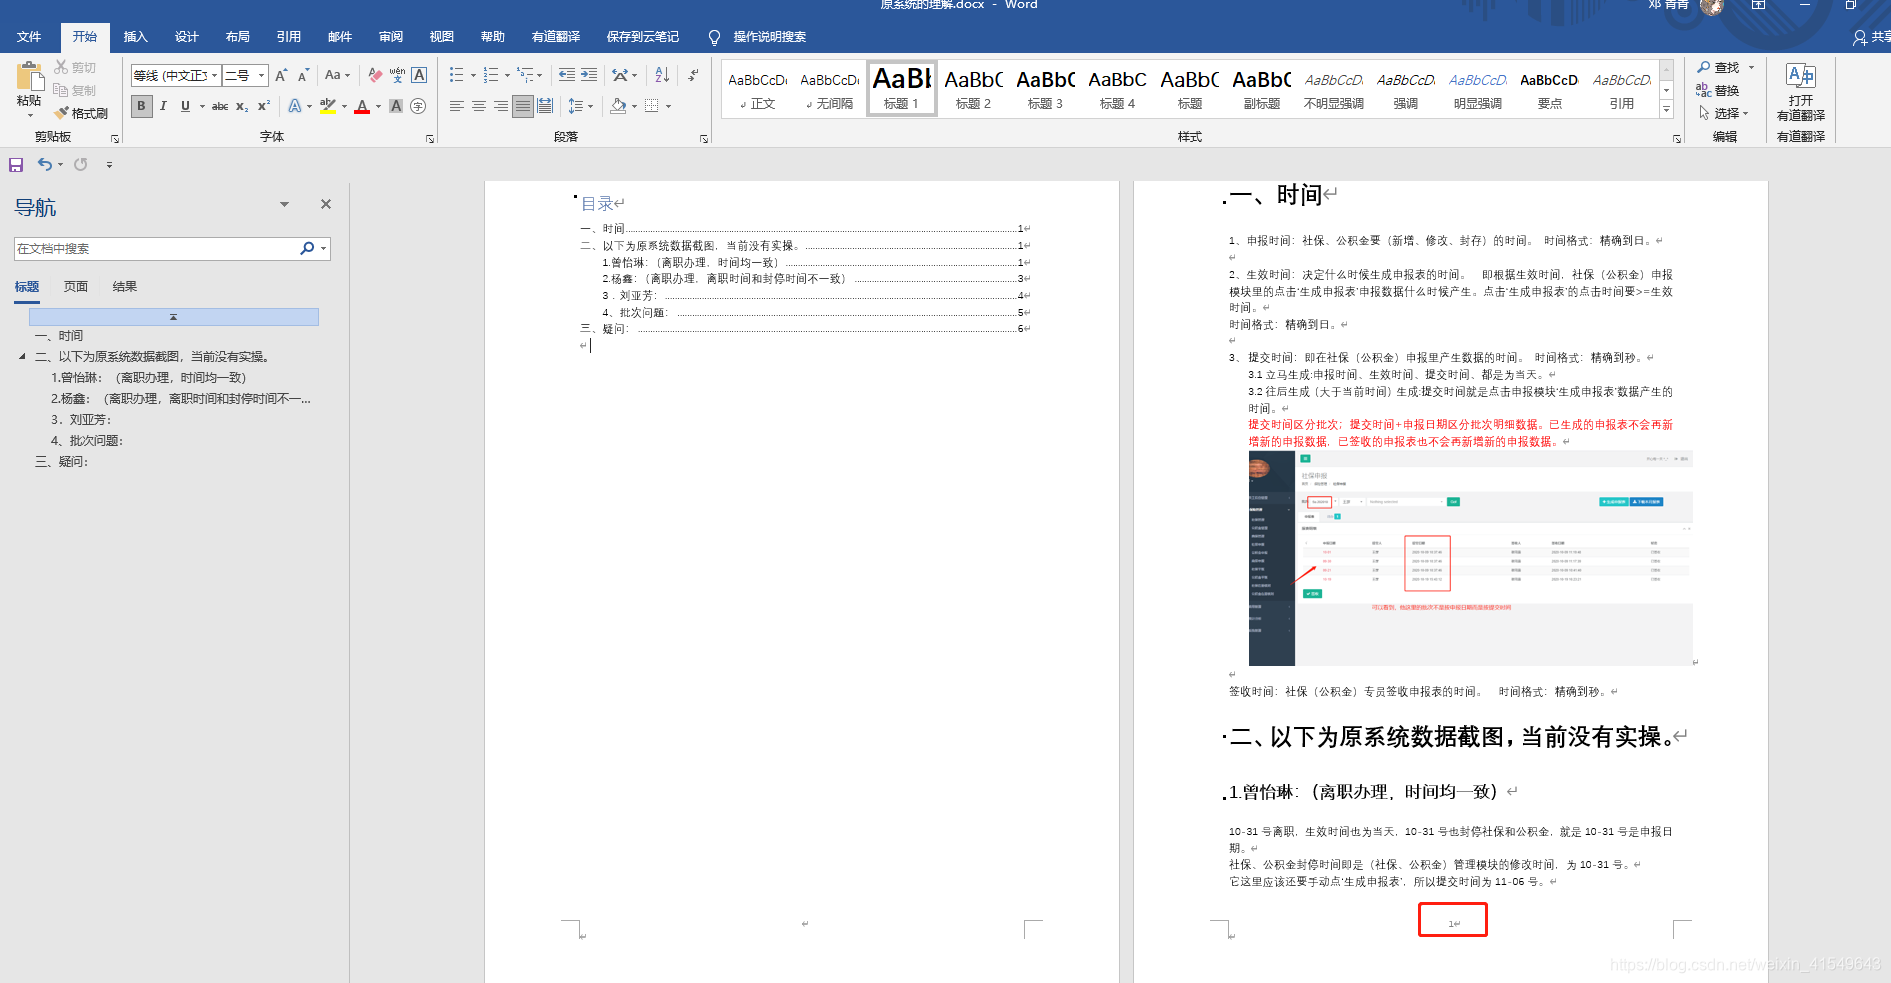Image resolution: width=1891 pixels, height=983 pixels.
Task: Click the Paste (粘贴) clipboard icon
Action: click(29, 78)
